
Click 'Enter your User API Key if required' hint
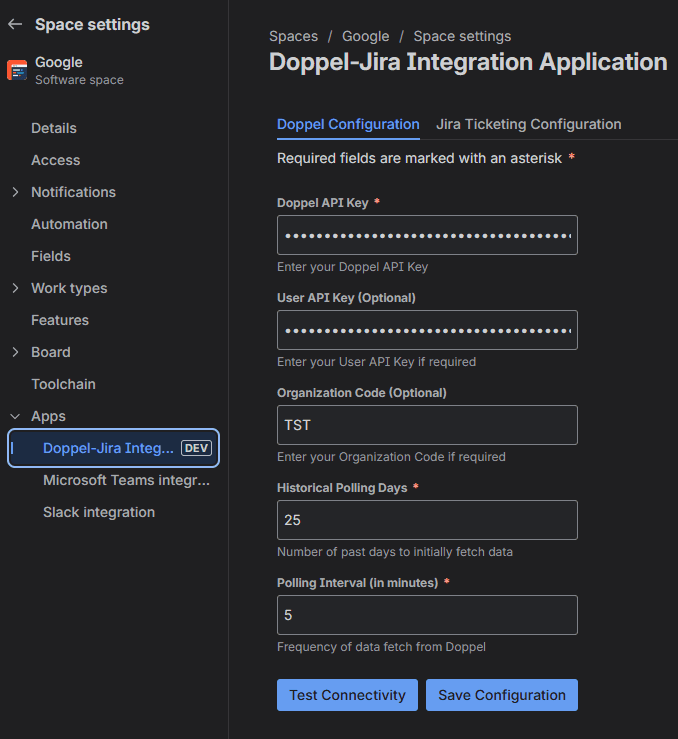click(x=376, y=362)
